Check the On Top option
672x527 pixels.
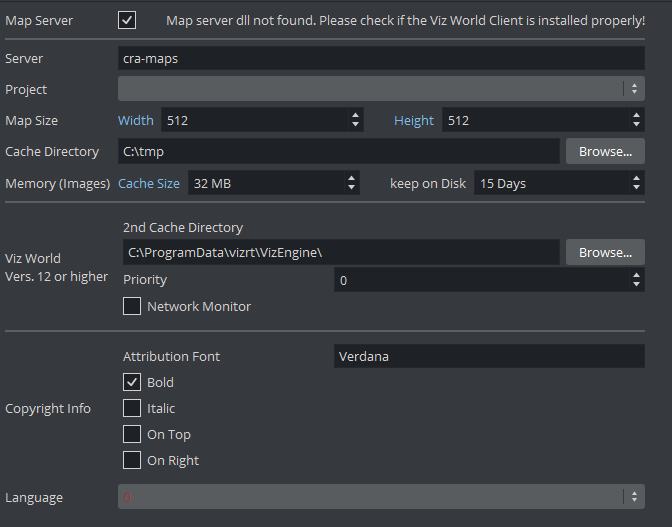click(x=132, y=434)
